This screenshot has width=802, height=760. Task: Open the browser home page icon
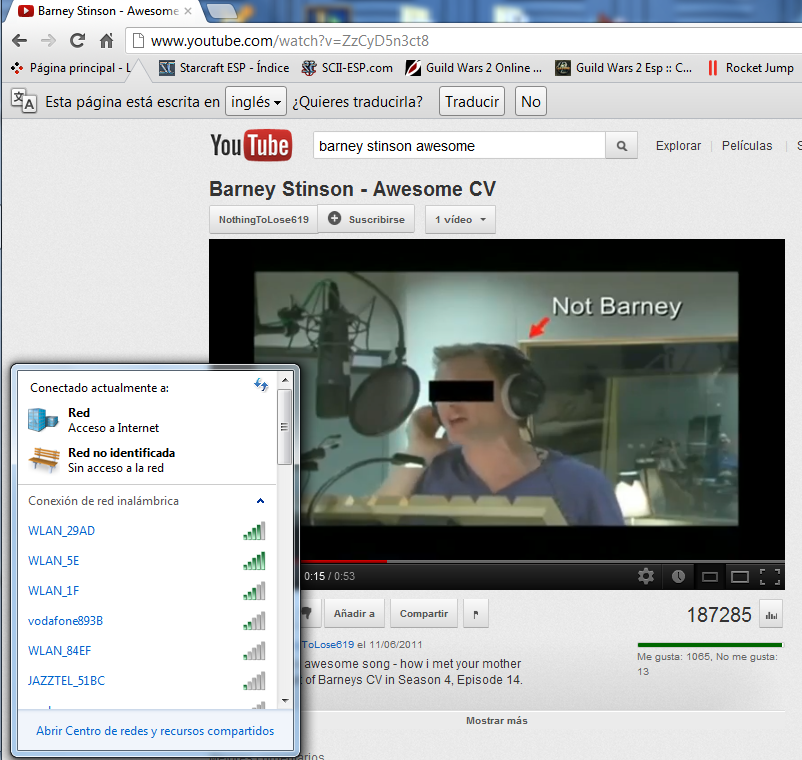tap(106, 40)
